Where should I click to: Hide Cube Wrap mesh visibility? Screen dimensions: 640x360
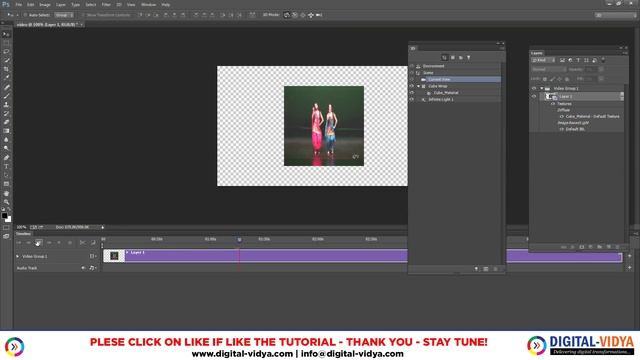pyautogui.click(x=412, y=86)
